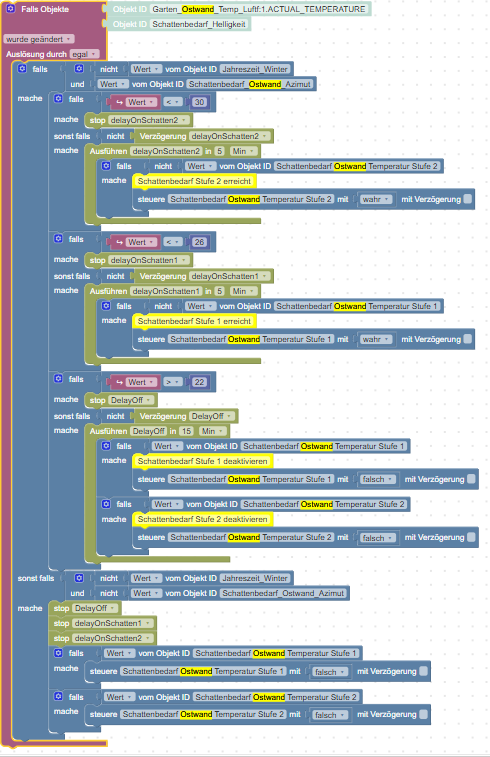Click gear icon of falls above Stufe 1 deaktivieren comment
This screenshot has height=757, width=490.
point(106,446)
